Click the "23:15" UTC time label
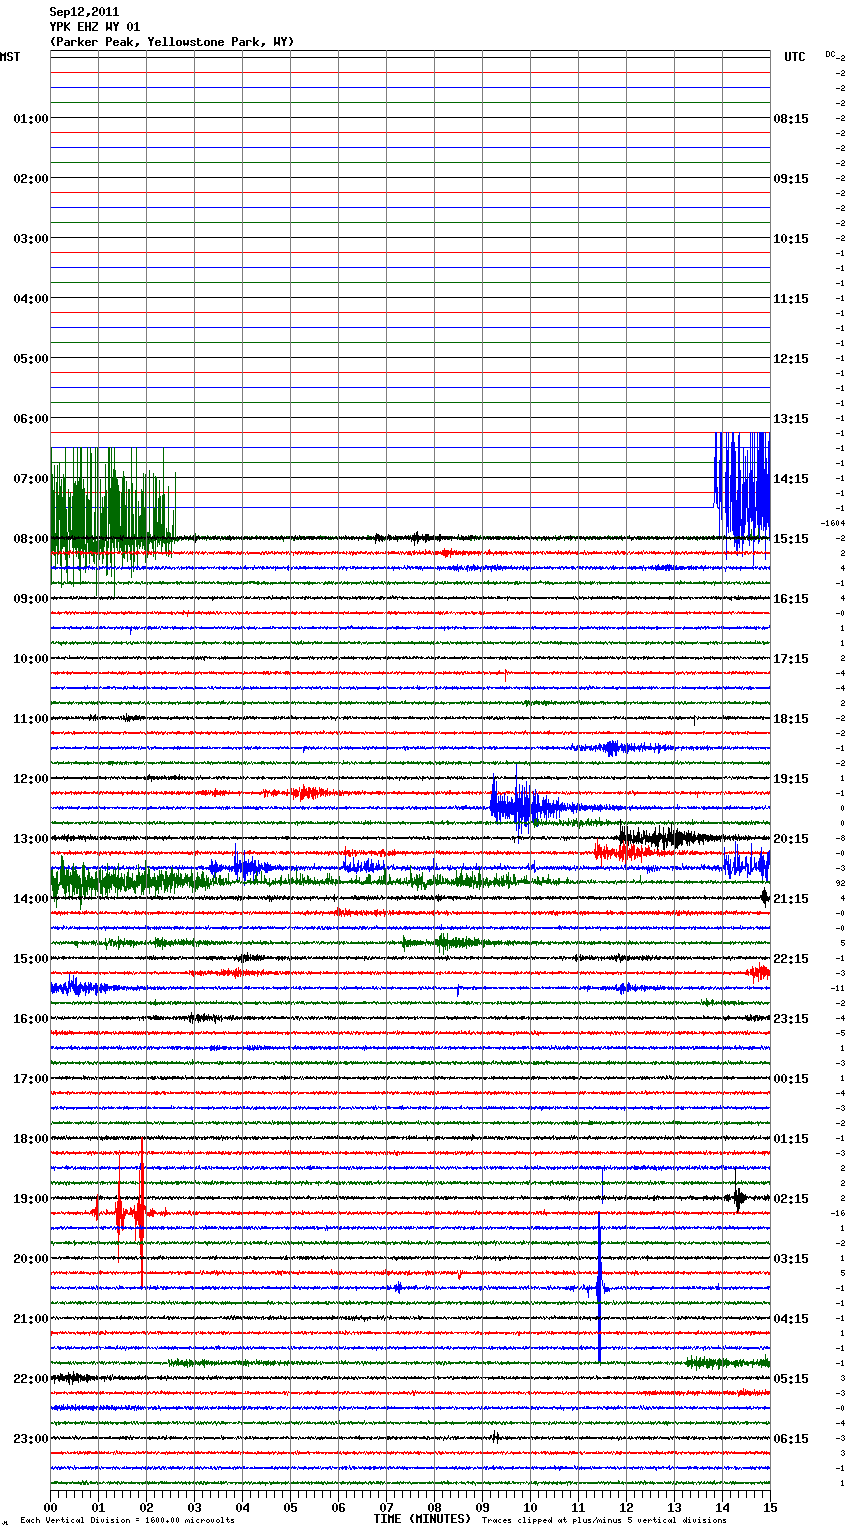Viewport: 850px width, 1534px height. [x=792, y=1019]
